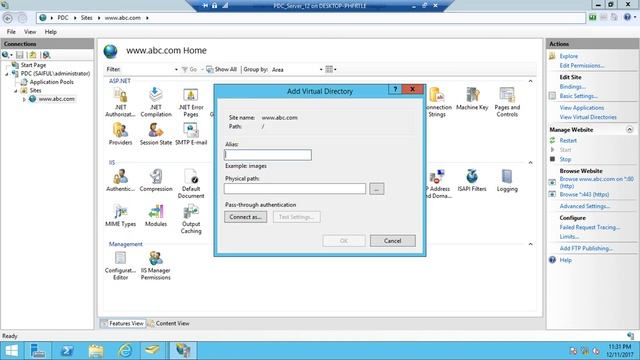This screenshot has width=640, height=360.
Task: Open Advanced Settings... link
Action: coord(584,206)
